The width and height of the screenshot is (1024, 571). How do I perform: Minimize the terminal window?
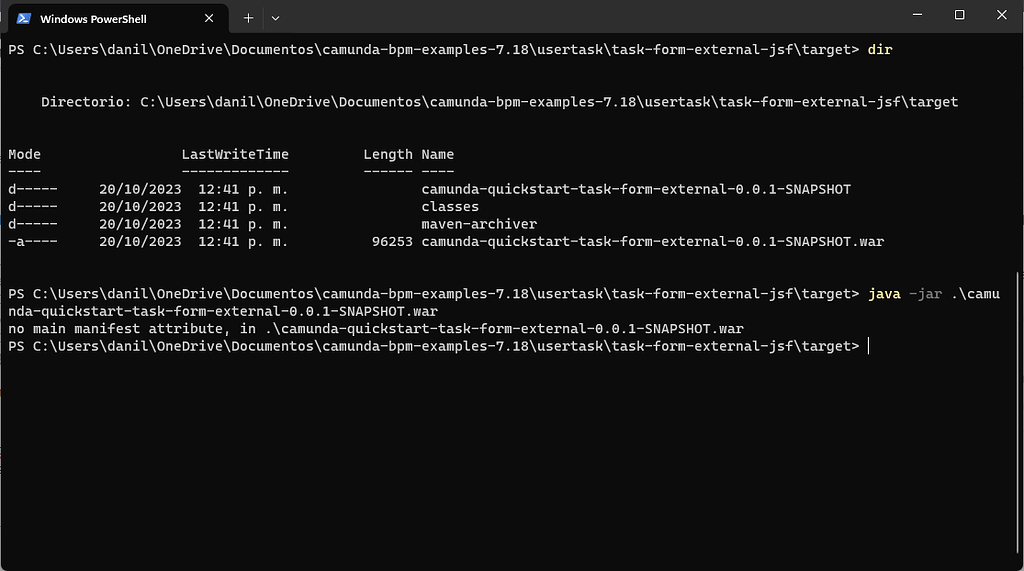click(x=918, y=14)
